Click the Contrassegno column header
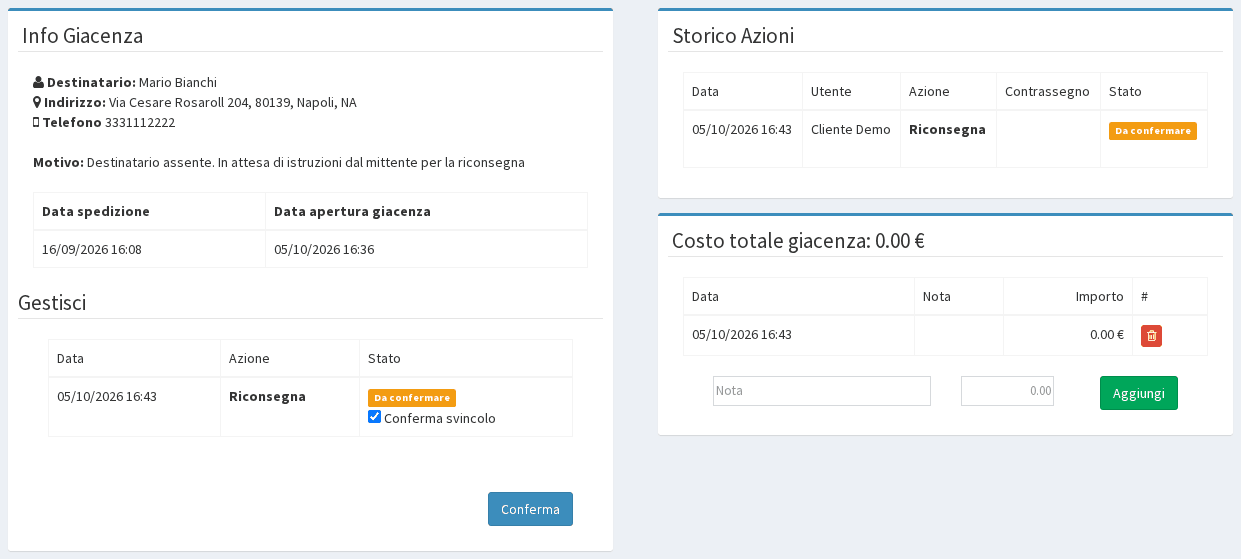This screenshot has width=1241, height=559. point(1047,91)
